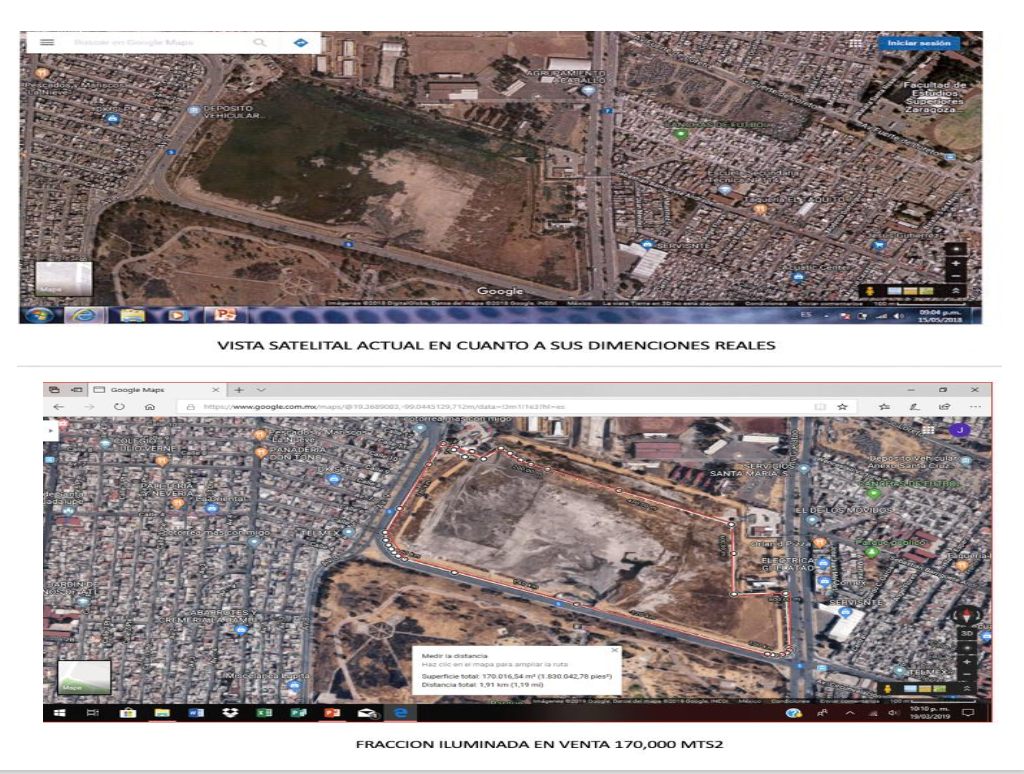Click the SERVISNTE marker in upper map
Viewport: 1024px width, 774px height.
coord(647,244)
